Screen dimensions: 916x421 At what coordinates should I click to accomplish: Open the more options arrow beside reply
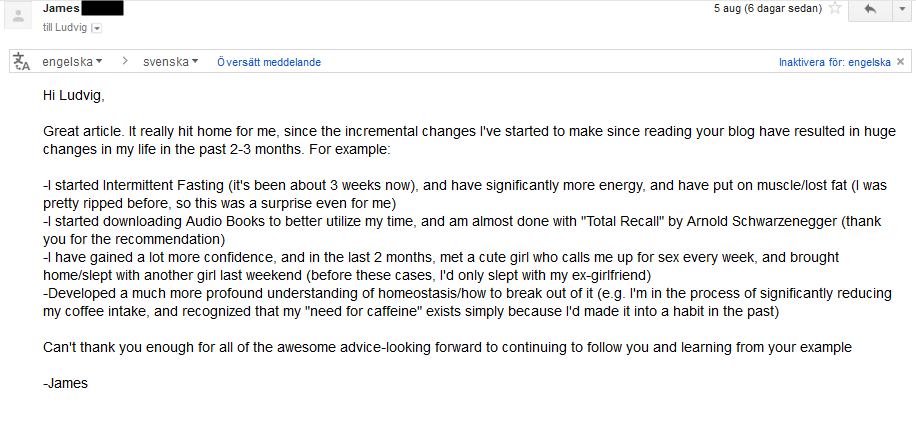pyautogui.click(x=901, y=9)
